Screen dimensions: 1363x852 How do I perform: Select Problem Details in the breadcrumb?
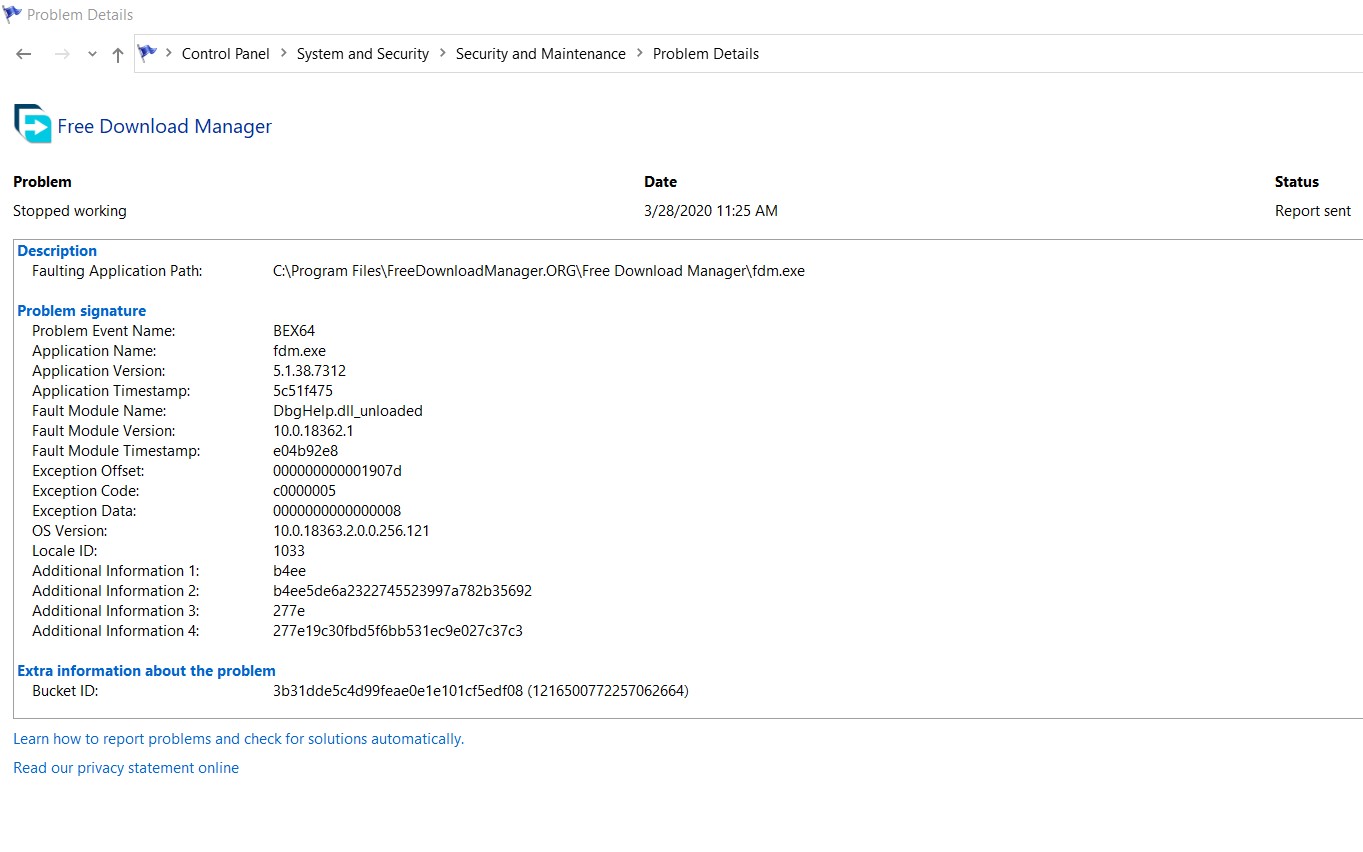click(706, 54)
